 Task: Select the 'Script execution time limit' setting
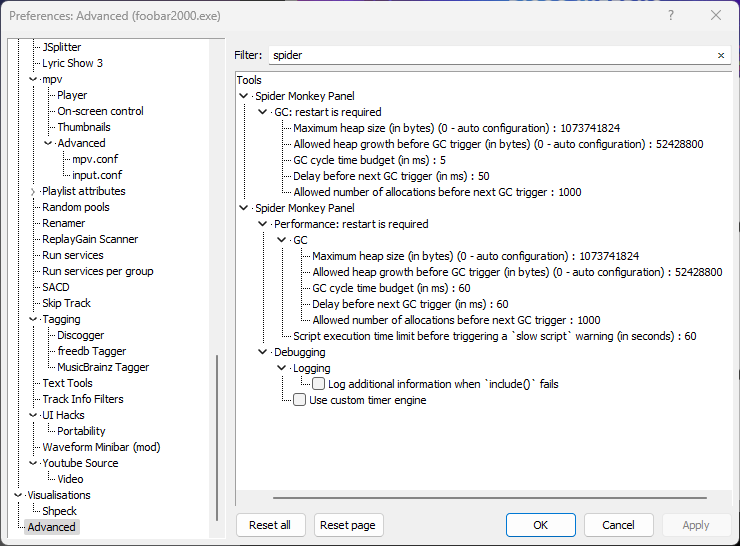tap(495, 336)
